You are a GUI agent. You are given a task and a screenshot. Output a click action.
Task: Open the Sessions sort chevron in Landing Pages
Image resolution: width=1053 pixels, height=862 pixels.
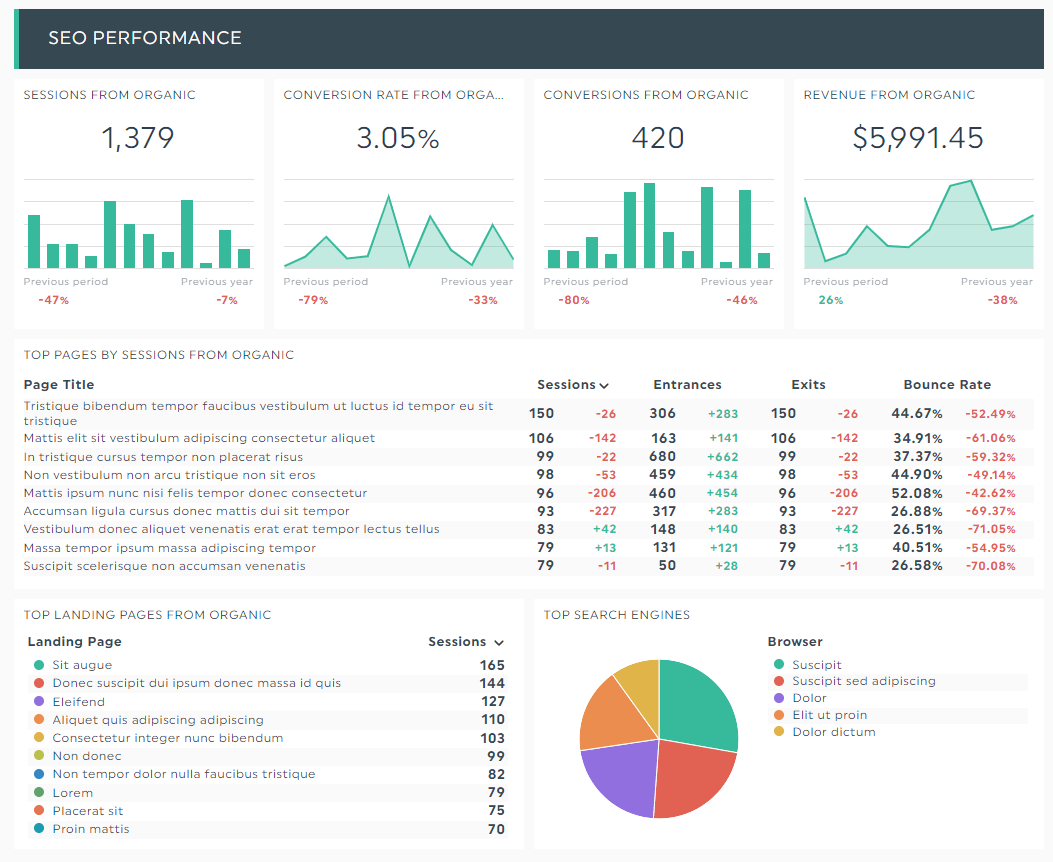point(497,641)
